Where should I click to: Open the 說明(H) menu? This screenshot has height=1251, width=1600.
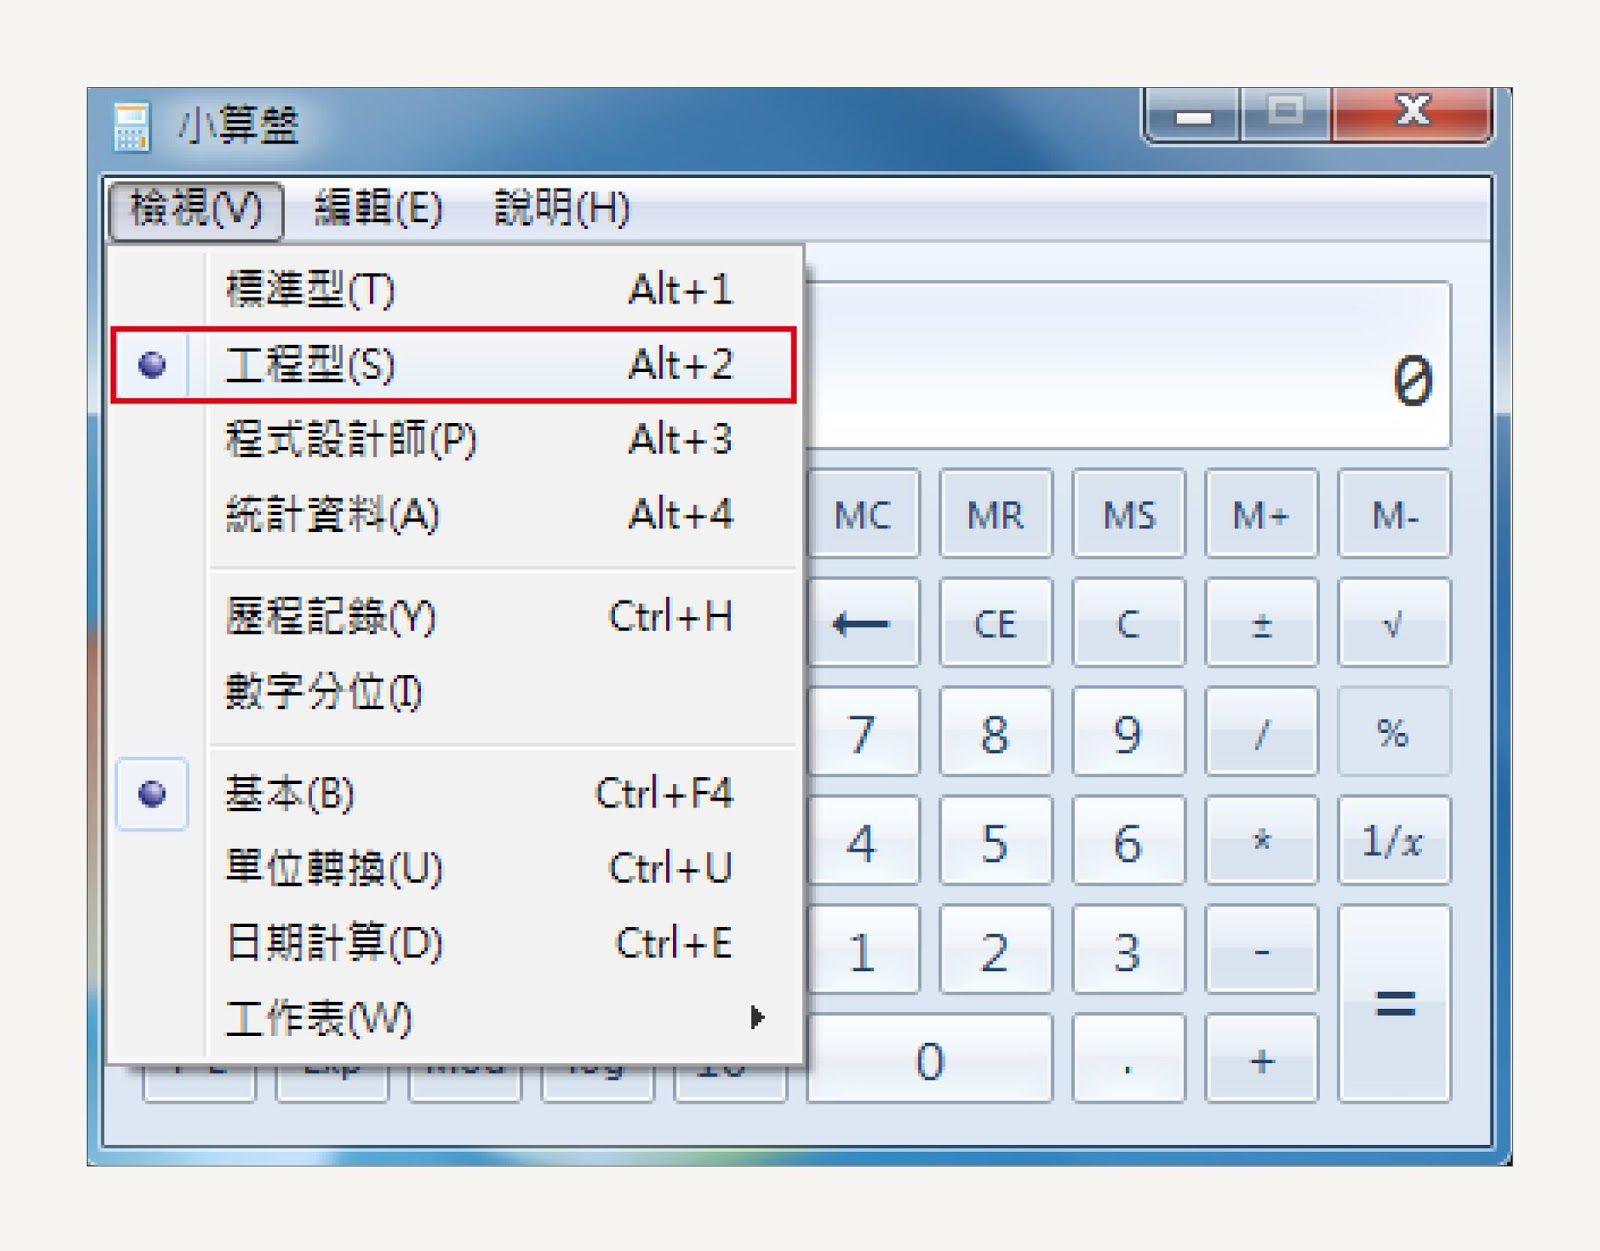(562, 210)
